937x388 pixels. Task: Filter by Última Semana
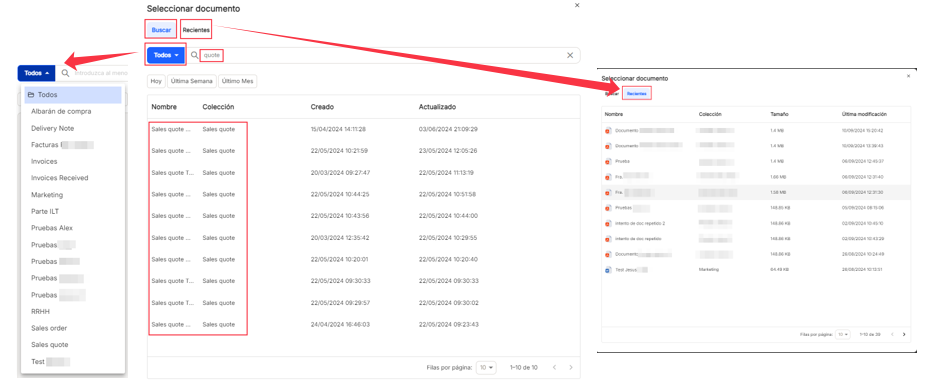(x=191, y=81)
